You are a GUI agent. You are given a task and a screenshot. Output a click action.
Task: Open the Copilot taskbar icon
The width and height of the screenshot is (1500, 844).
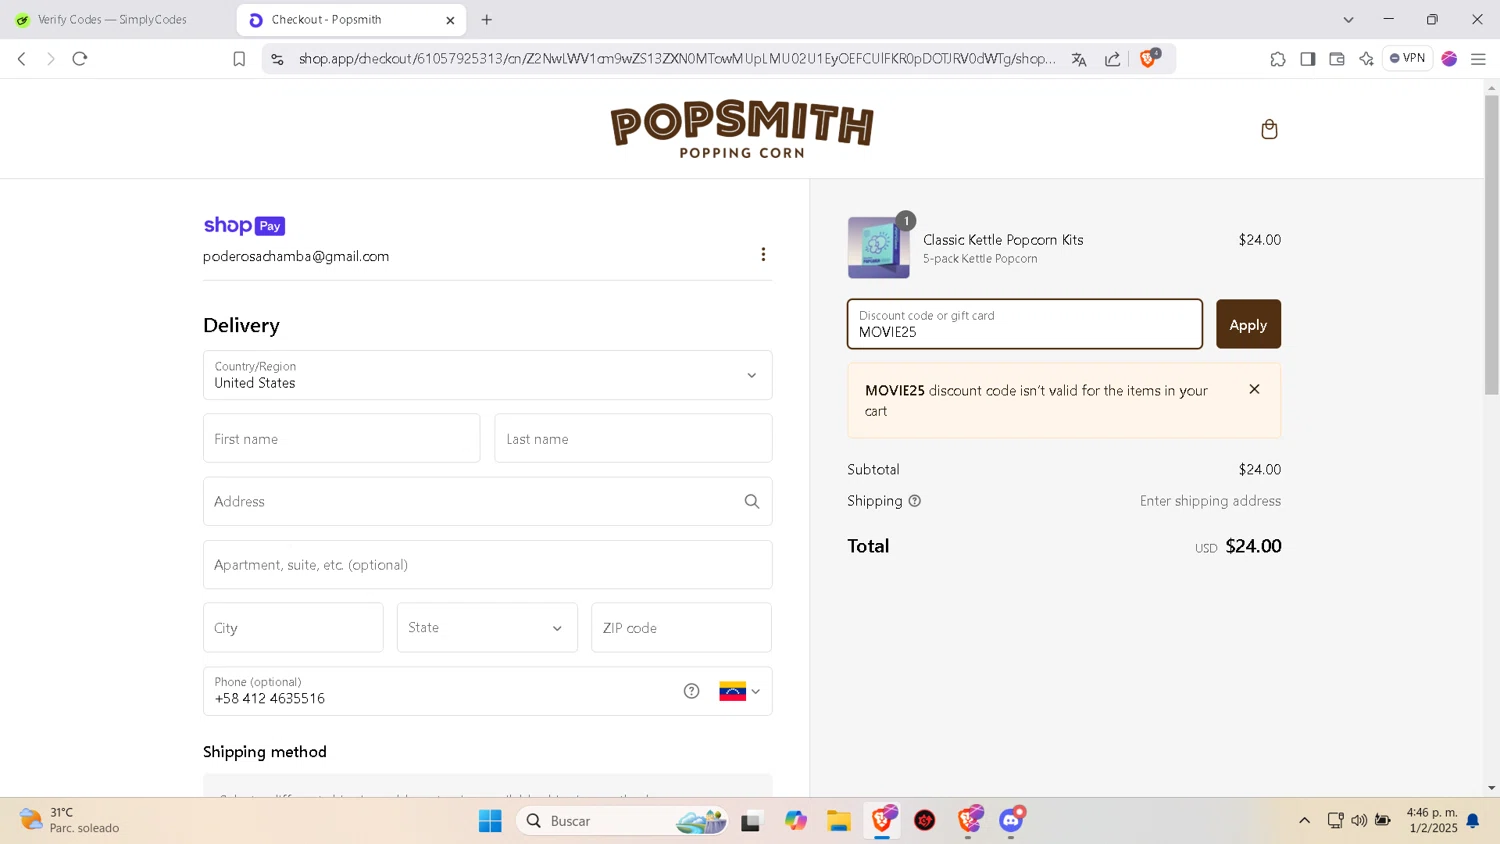tap(796, 821)
